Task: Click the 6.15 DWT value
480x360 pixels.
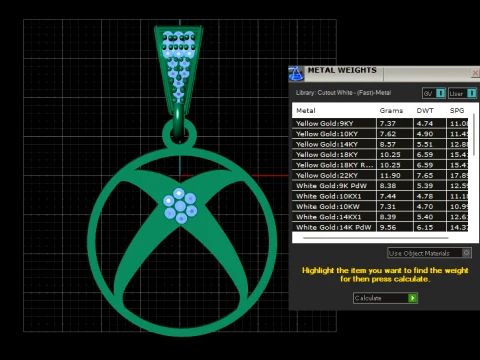Action: click(425, 227)
